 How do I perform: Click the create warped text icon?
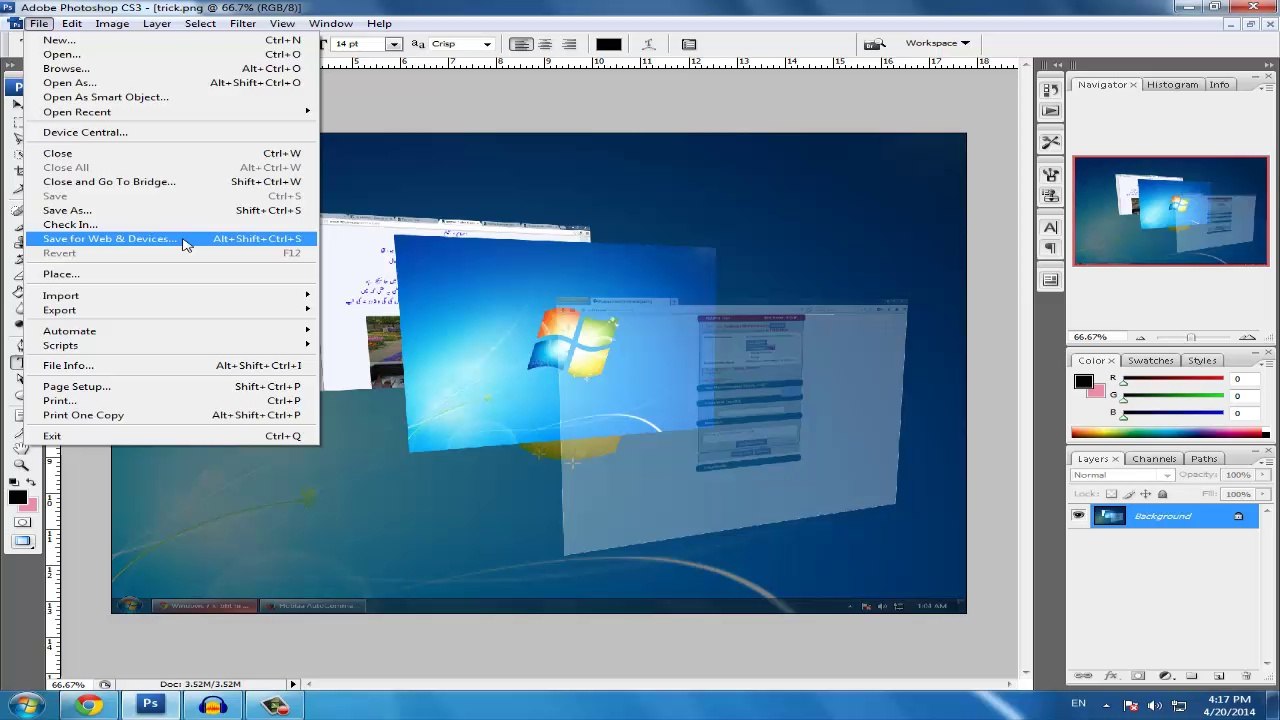[648, 44]
